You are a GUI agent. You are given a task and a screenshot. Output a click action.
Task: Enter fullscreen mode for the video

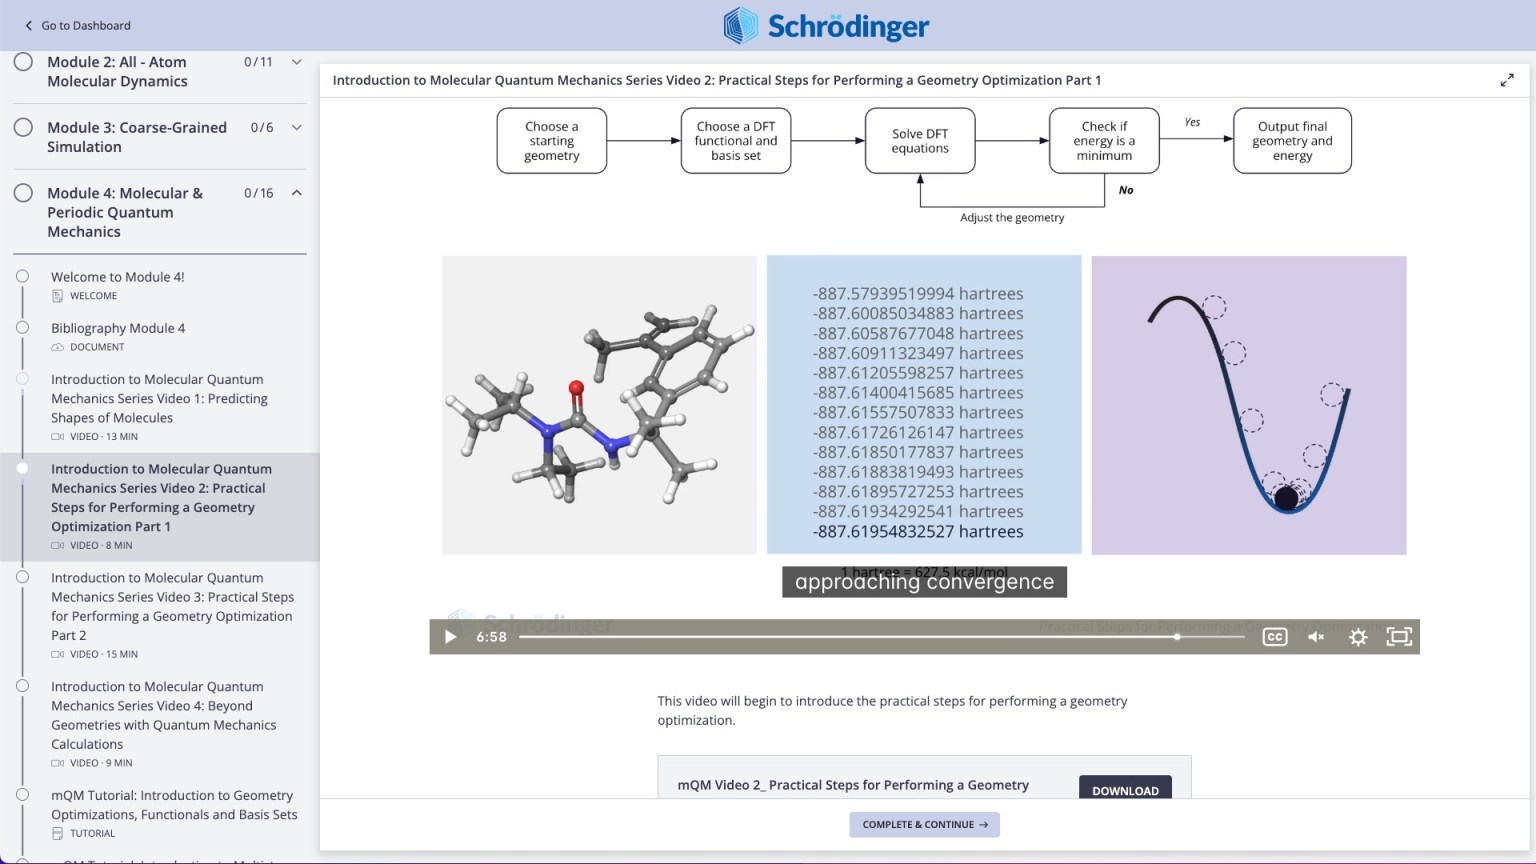[x=1399, y=636]
